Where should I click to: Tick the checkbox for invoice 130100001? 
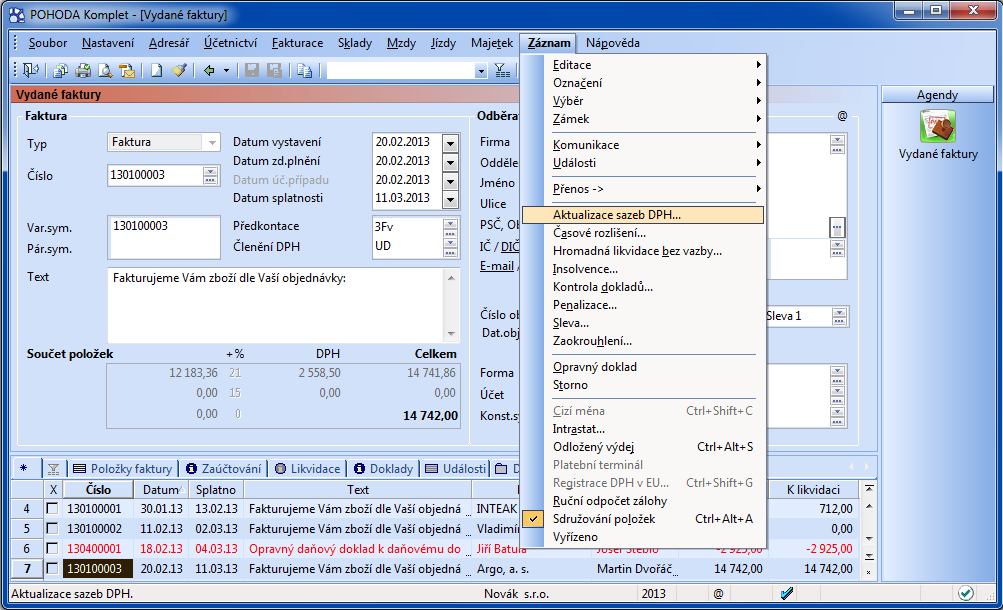click(x=52, y=509)
